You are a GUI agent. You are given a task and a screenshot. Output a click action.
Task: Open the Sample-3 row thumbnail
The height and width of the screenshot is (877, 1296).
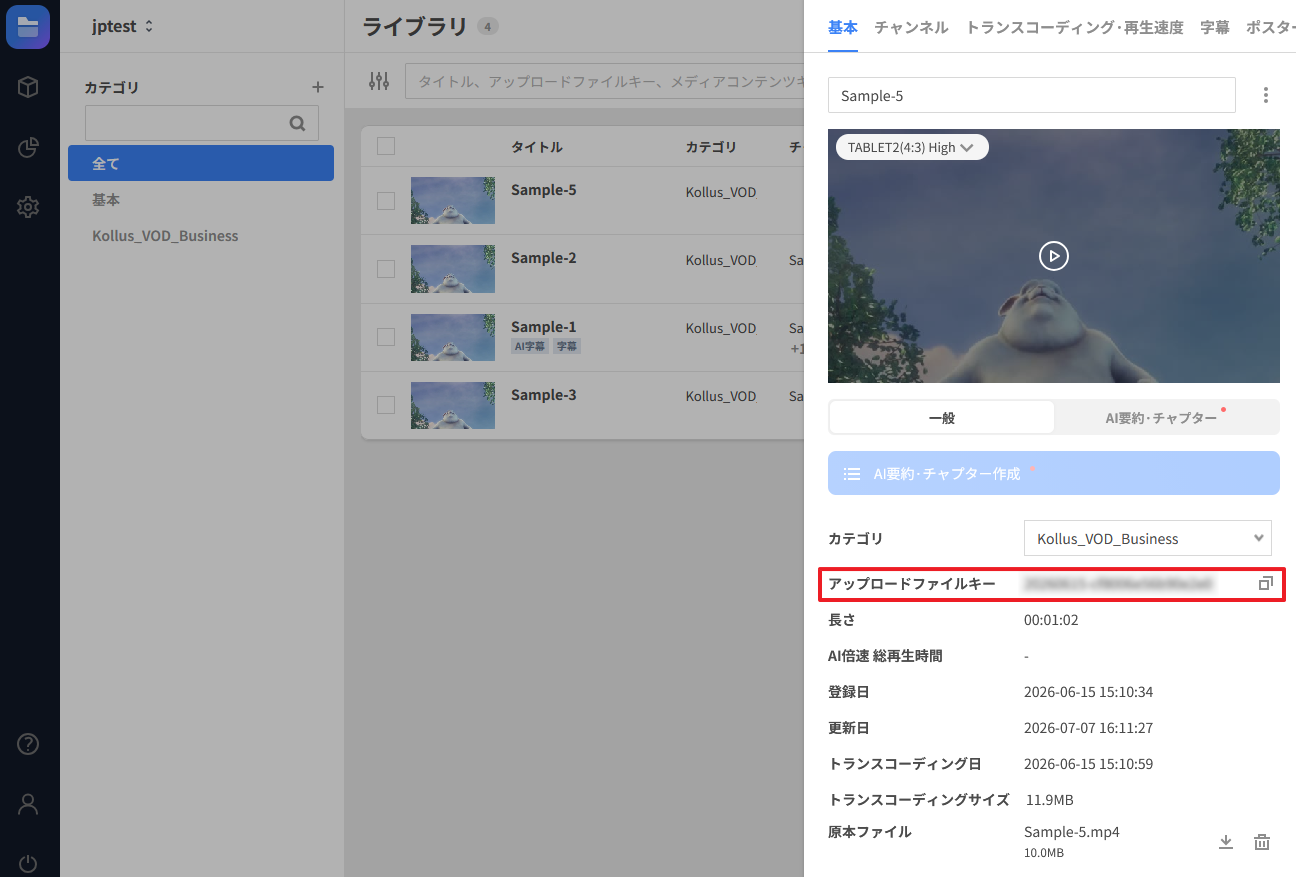point(453,405)
